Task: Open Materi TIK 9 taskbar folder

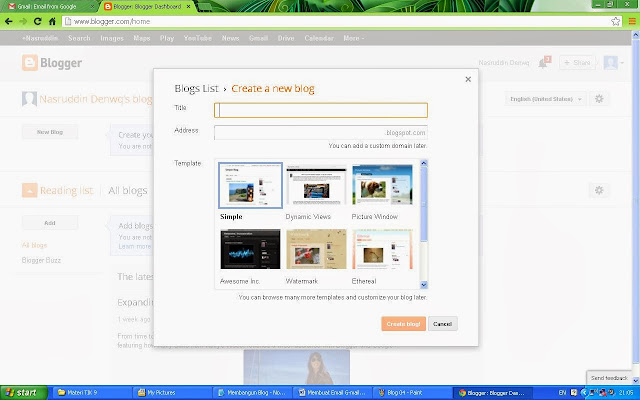Action: point(91,393)
